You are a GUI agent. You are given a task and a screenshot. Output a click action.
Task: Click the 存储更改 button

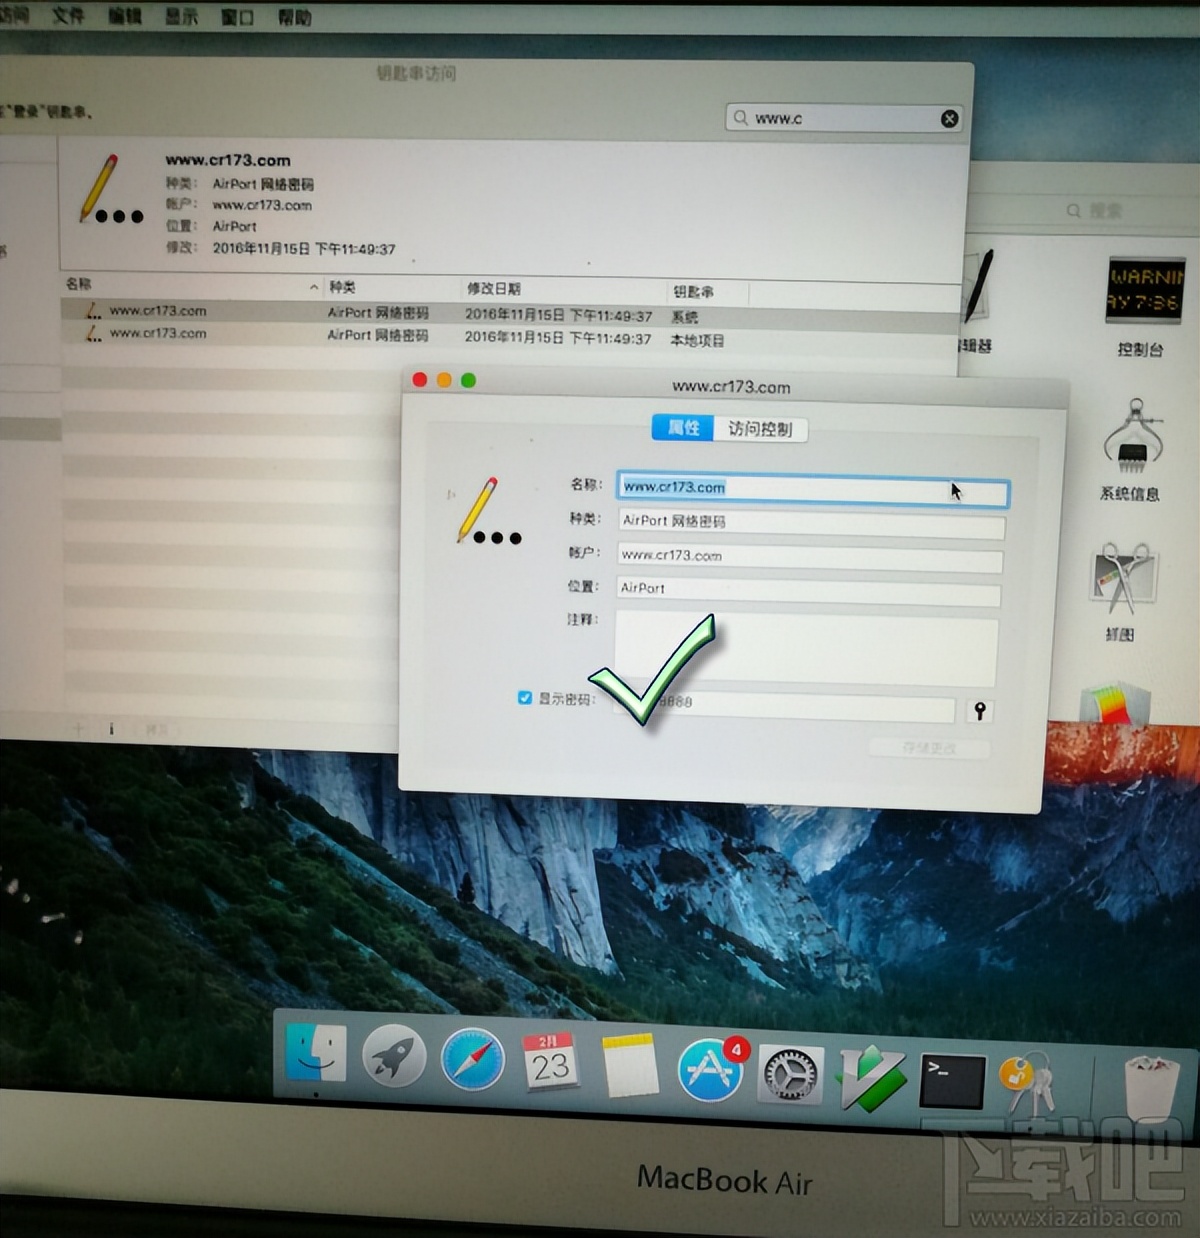click(x=929, y=748)
